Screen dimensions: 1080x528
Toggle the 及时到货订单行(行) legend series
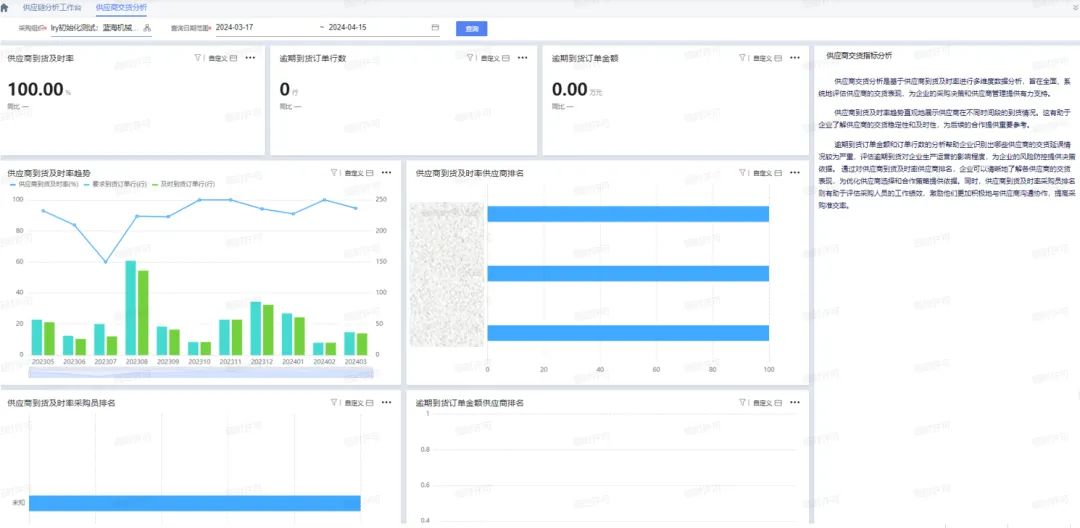[184, 184]
